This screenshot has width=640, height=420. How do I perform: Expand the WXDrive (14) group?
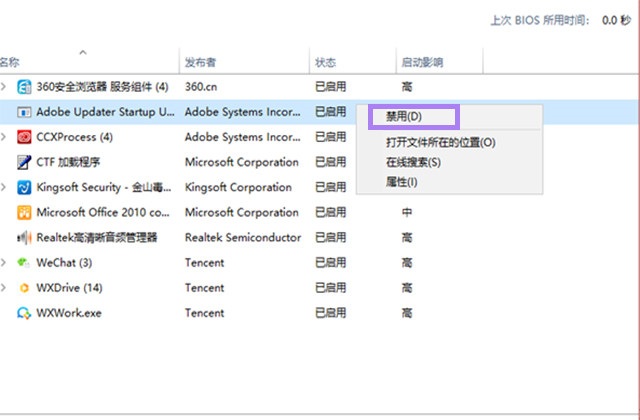coord(5,288)
